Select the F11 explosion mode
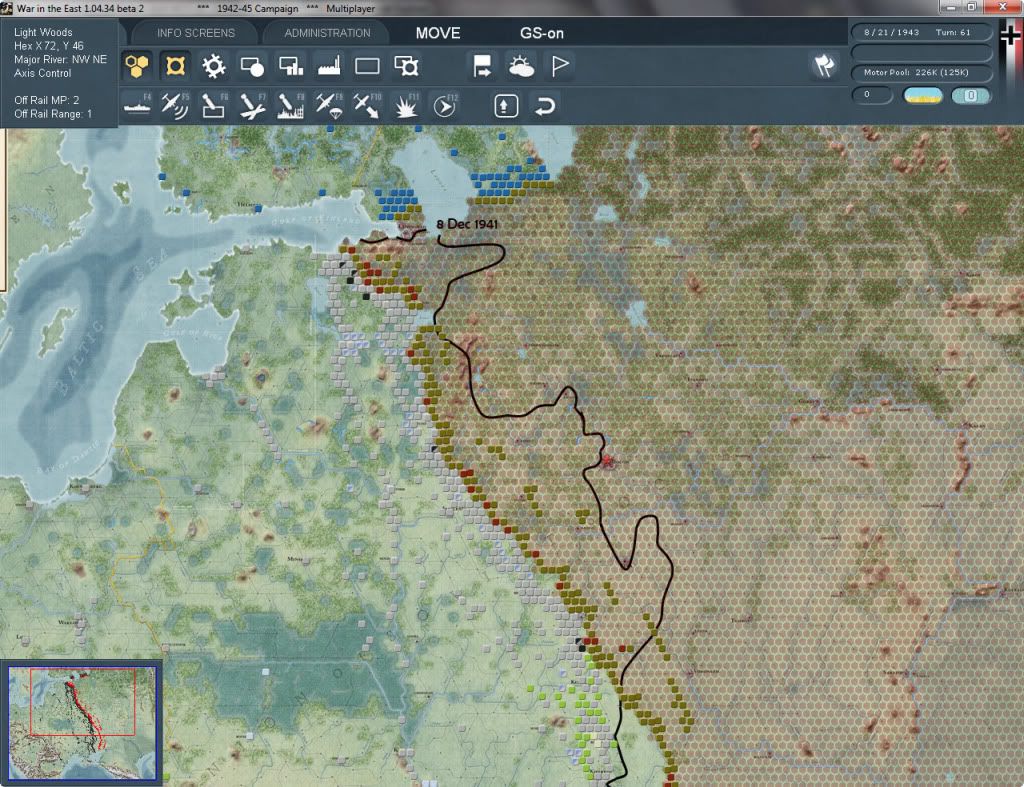Image resolution: width=1024 pixels, height=787 pixels. pyautogui.click(x=406, y=106)
